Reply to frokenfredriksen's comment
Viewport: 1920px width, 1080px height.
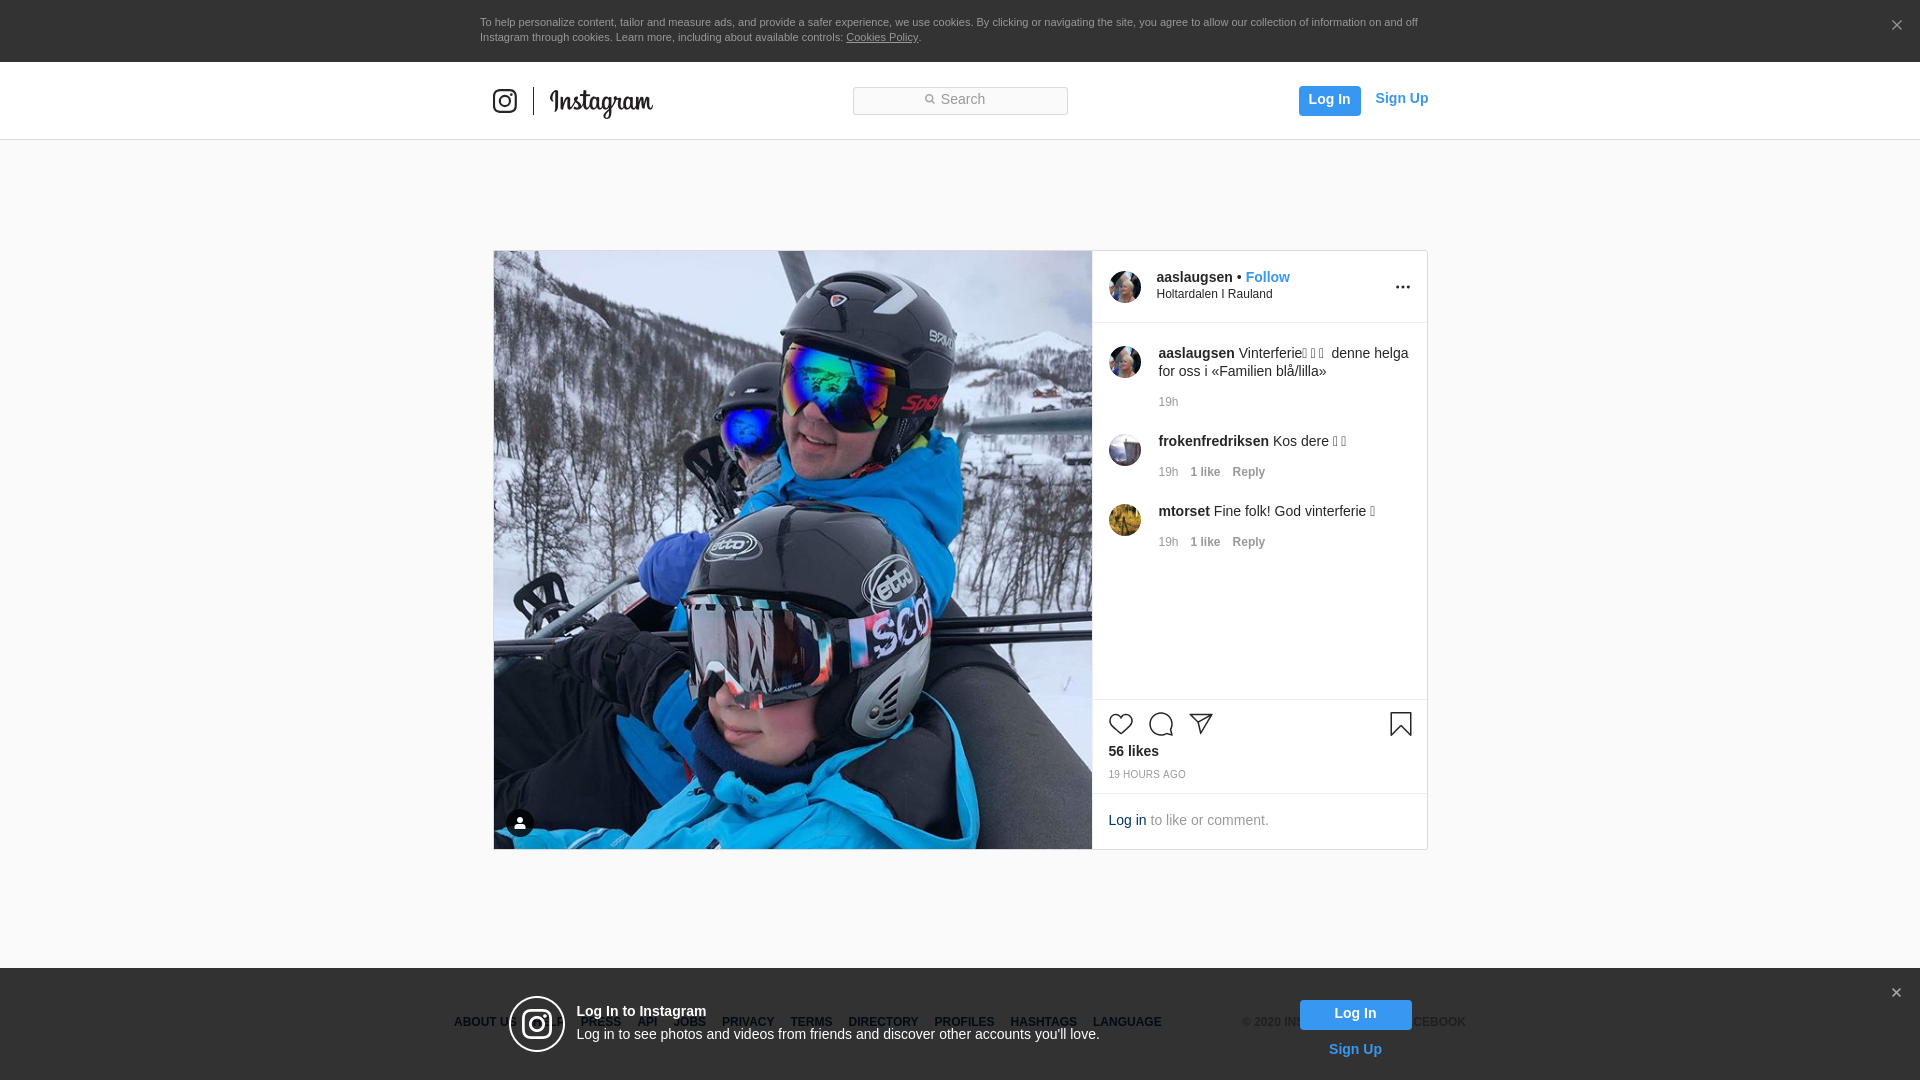(x=1248, y=472)
